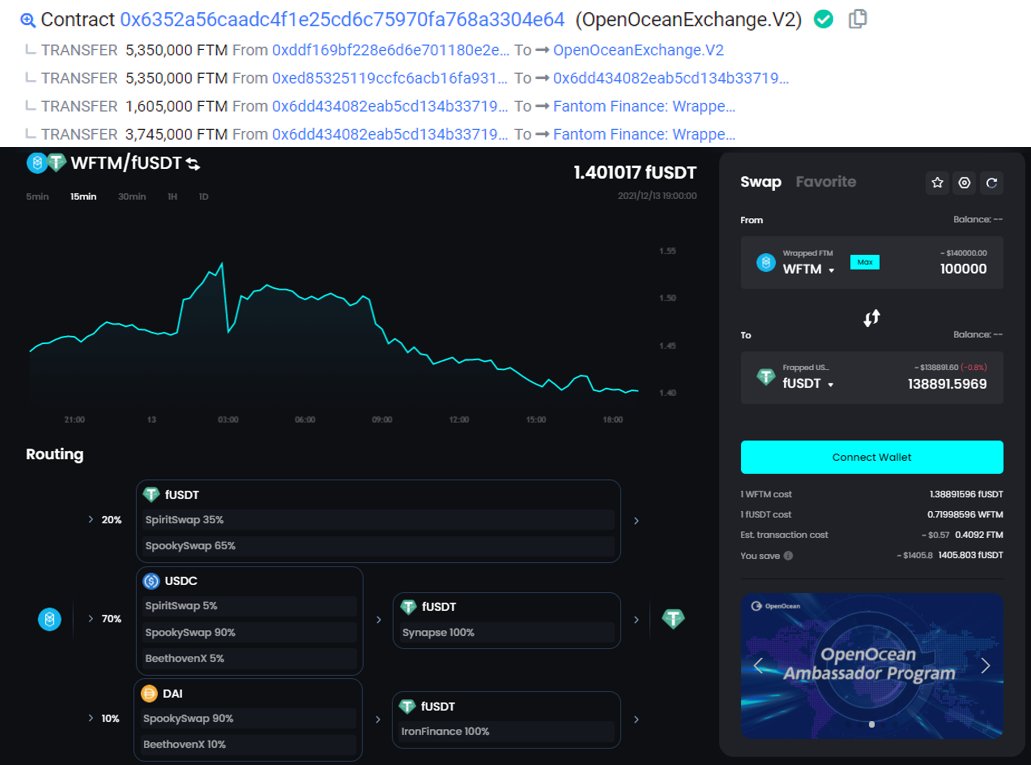Screen dimensions: 1031x765
Task: Open OpenOceanExchange.V2 recipient link
Action: [x=638, y=50]
